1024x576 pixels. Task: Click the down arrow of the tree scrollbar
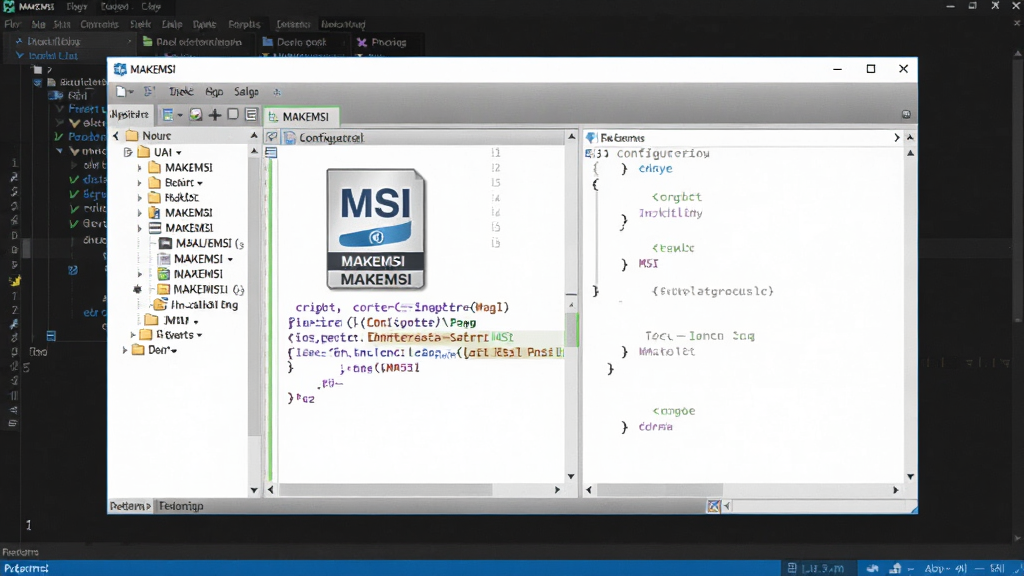tap(254, 490)
